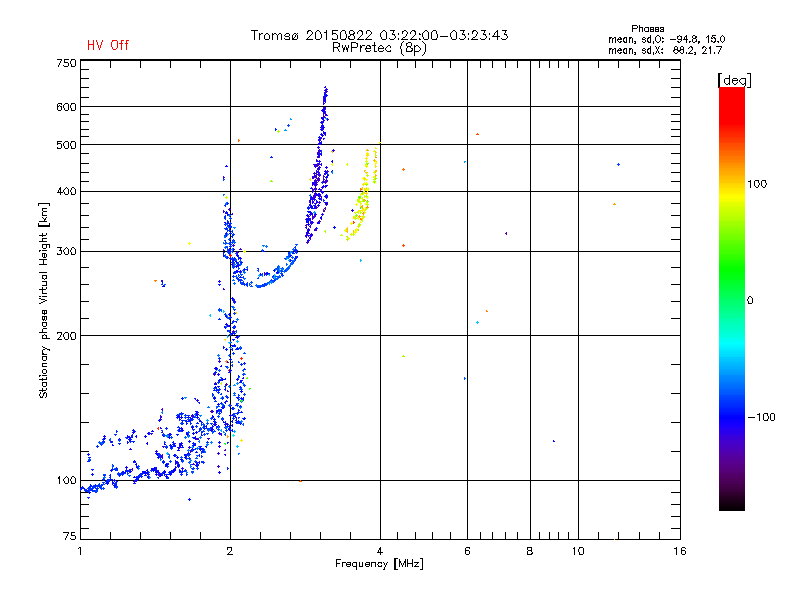
Task: Click the x-axis tick '4'
Action: point(380,551)
